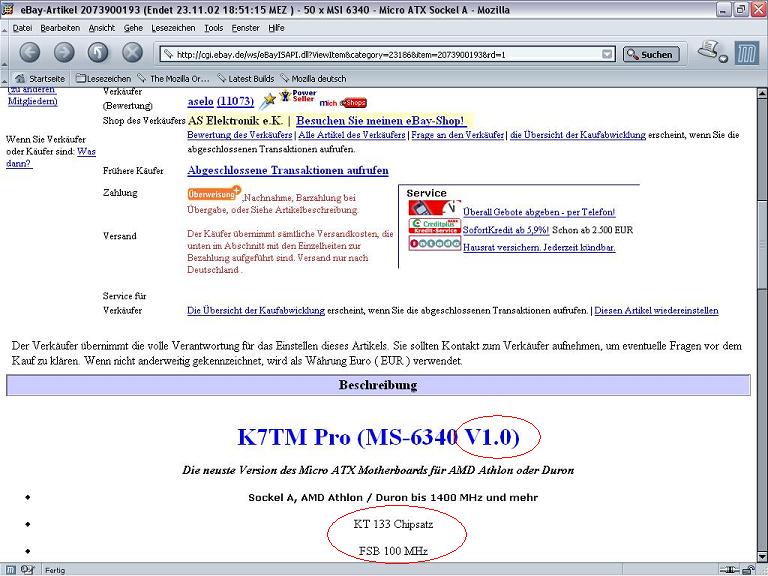Open Diesen Artikel wiedereinstellen link
This screenshot has width=768, height=576.
click(656, 311)
